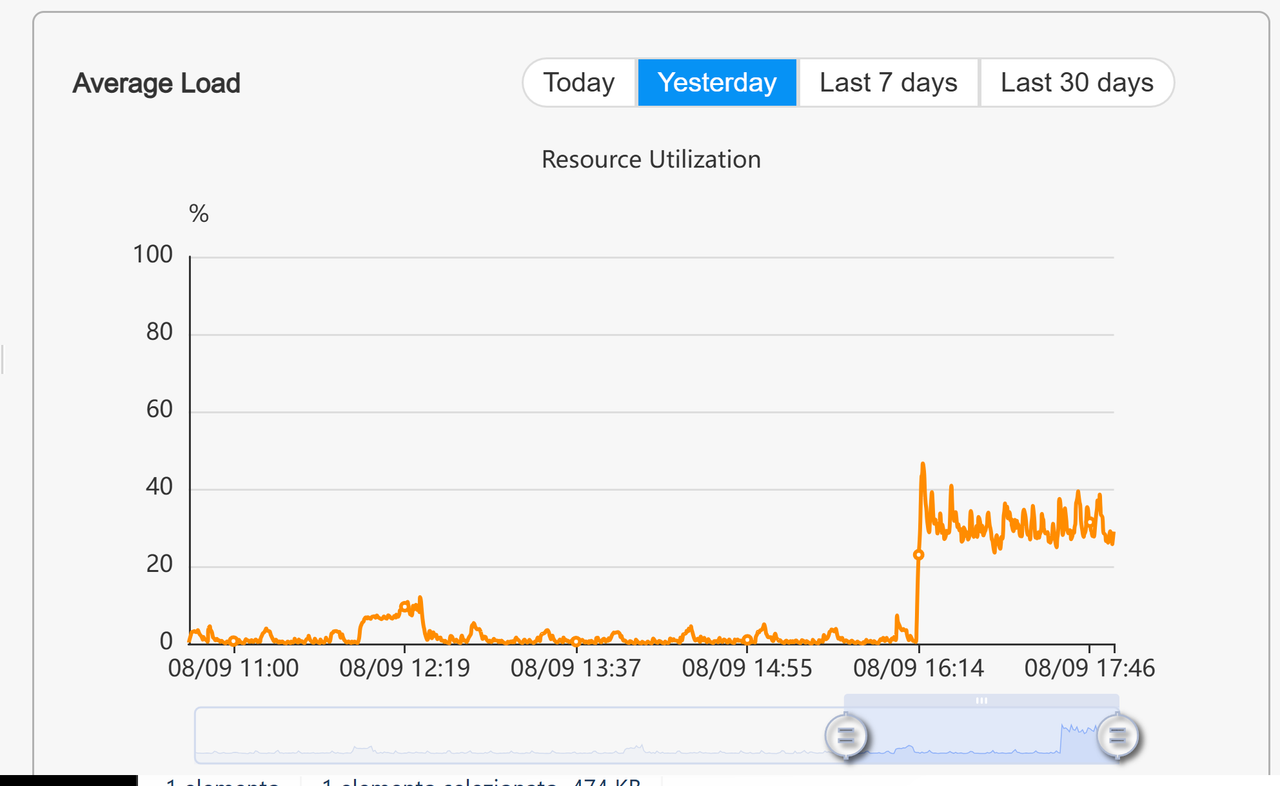Click the data point marker at 08/09 11:00

(x=233, y=641)
